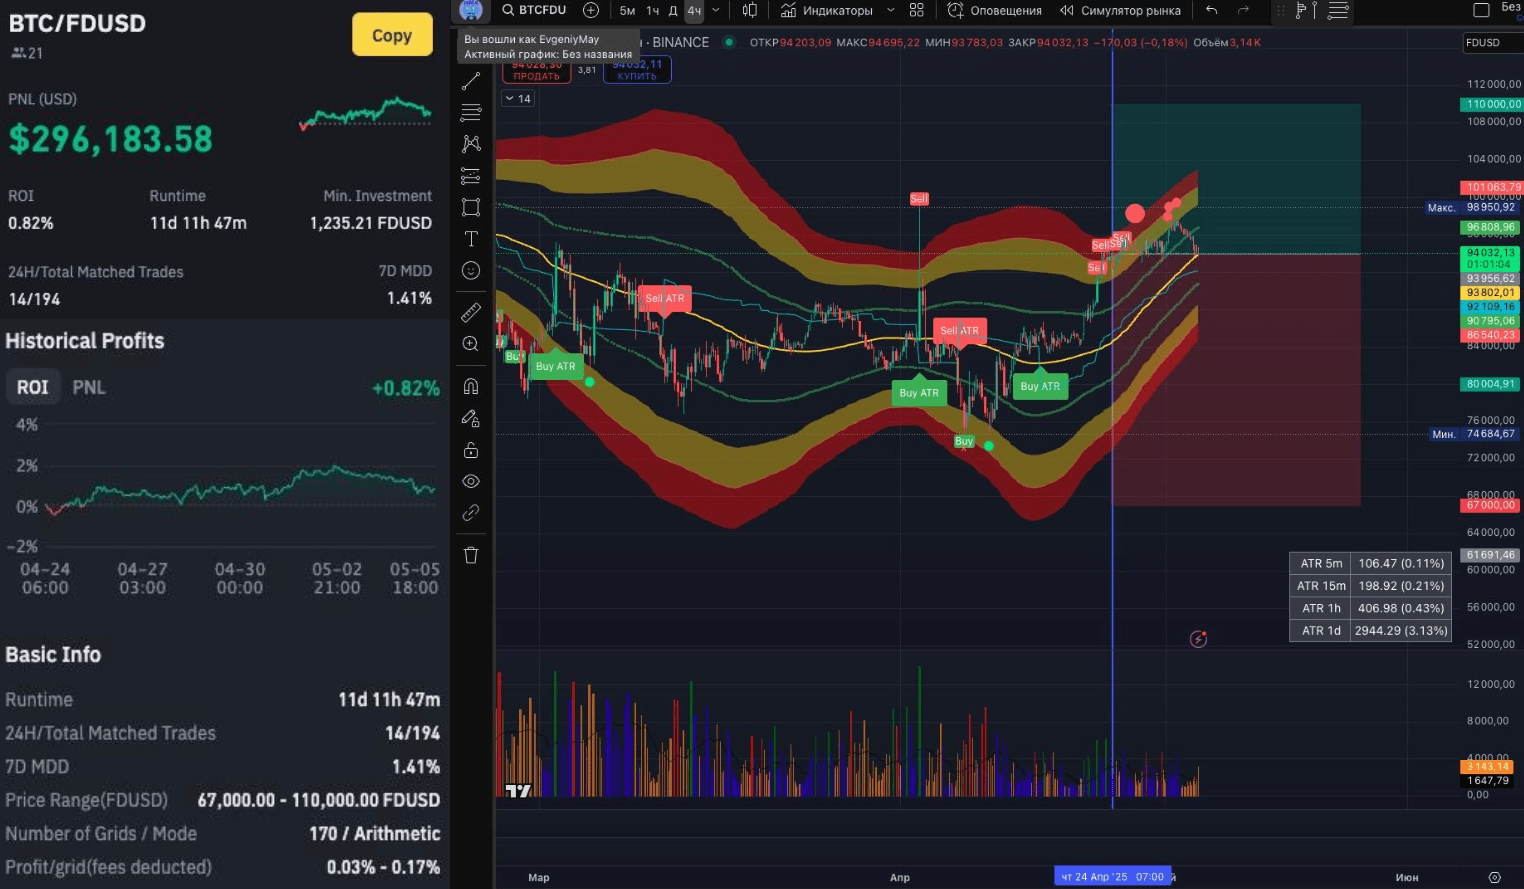Undo the last chart action
The height and width of the screenshot is (889, 1524).
coord(1211,10)
